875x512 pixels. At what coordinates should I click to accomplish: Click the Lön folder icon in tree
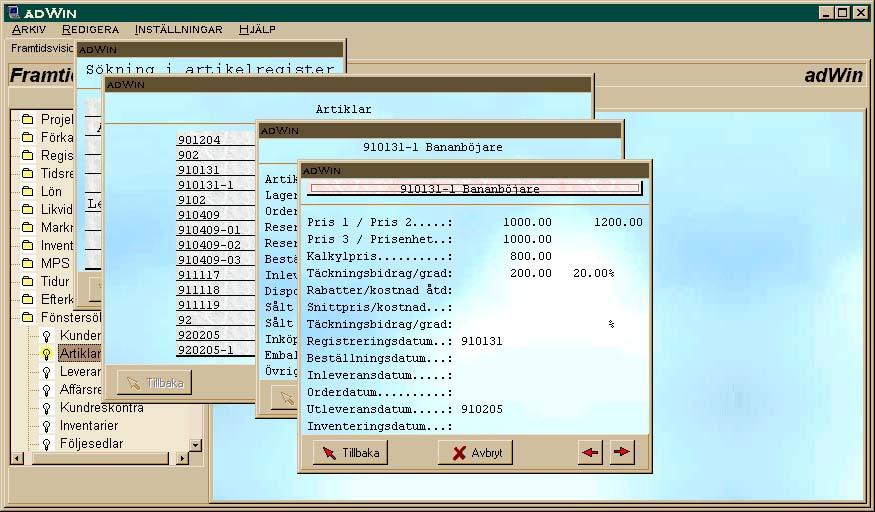[27, 191]
